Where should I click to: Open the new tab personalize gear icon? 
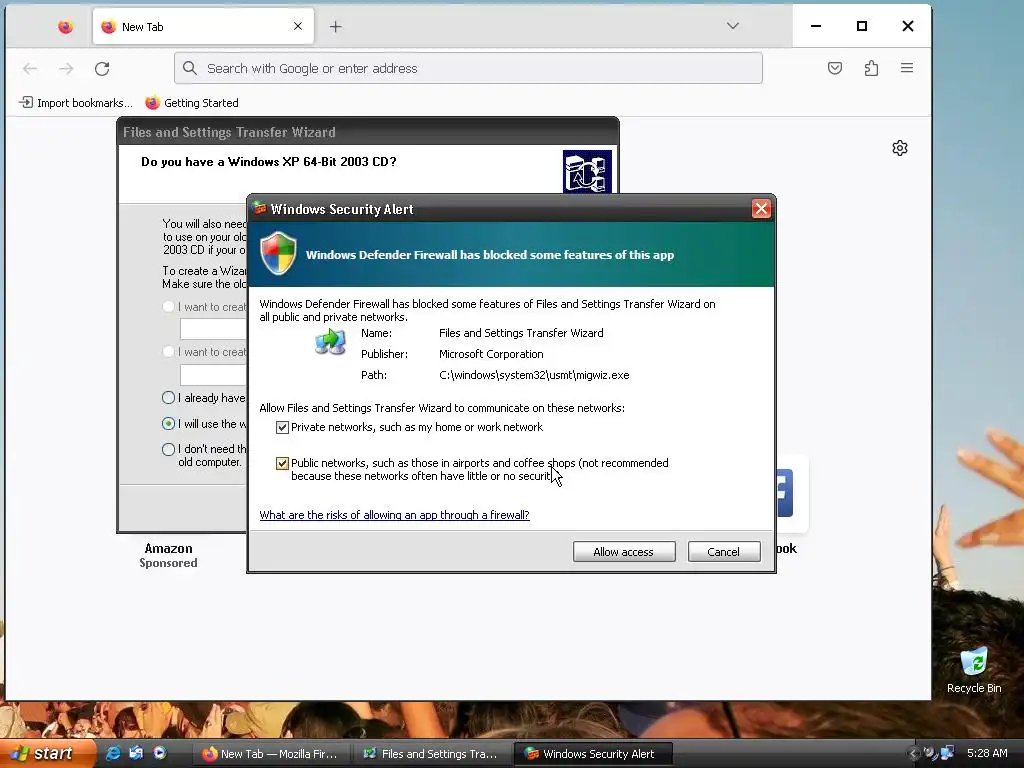[900, 148]
